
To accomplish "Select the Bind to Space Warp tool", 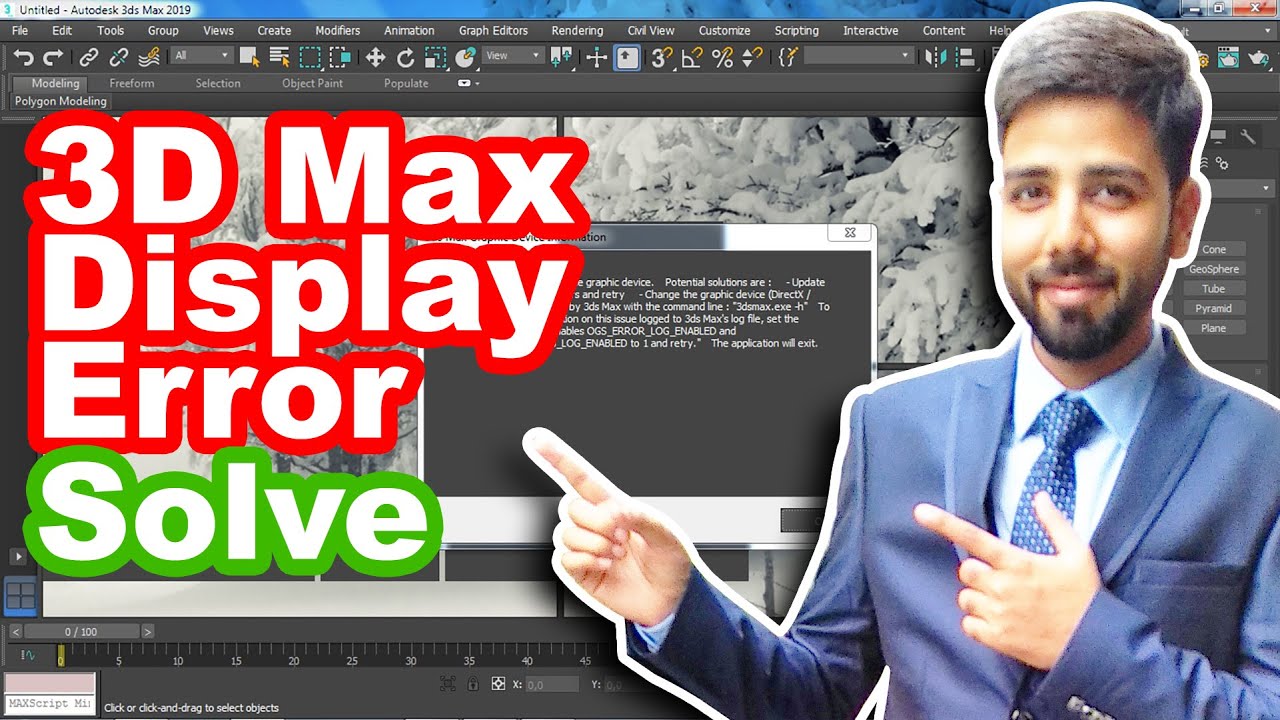I will click(149, 57).
